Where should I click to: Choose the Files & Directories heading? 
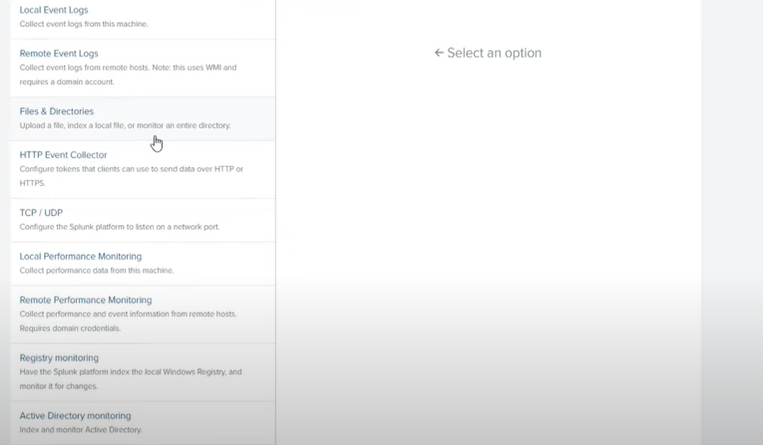click(x=57, y=111)
